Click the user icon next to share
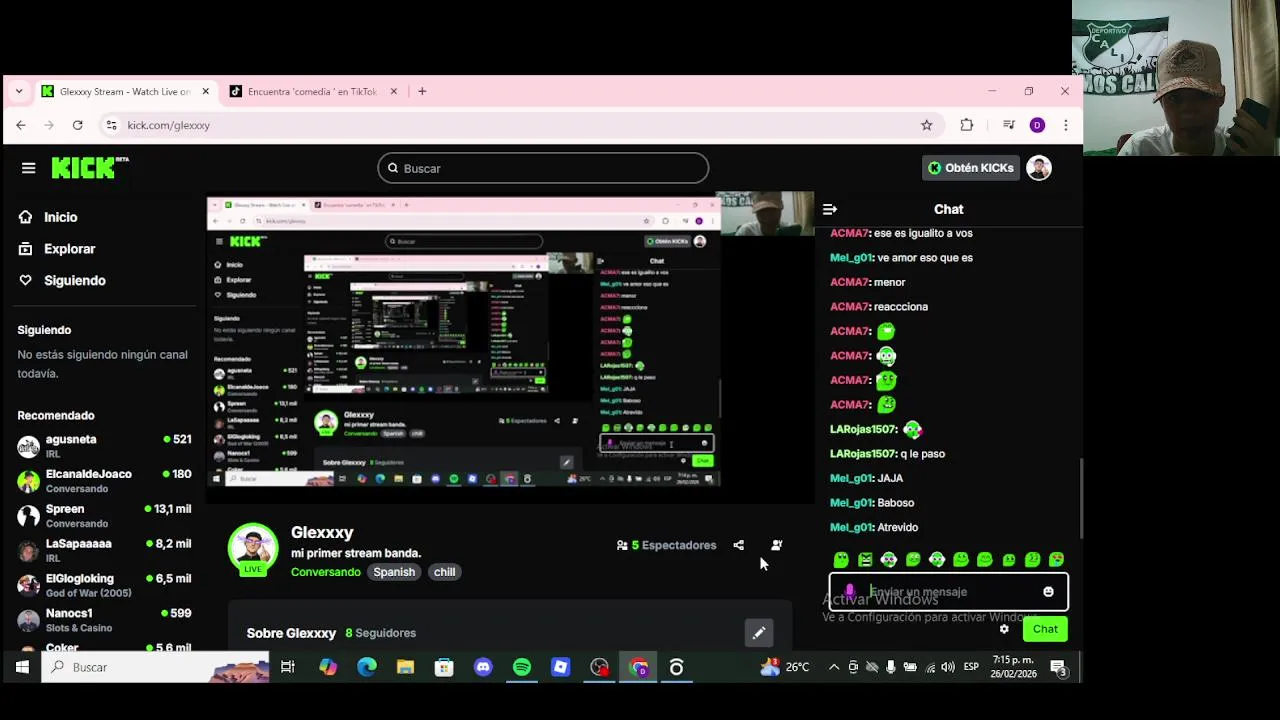 (776, 545)
